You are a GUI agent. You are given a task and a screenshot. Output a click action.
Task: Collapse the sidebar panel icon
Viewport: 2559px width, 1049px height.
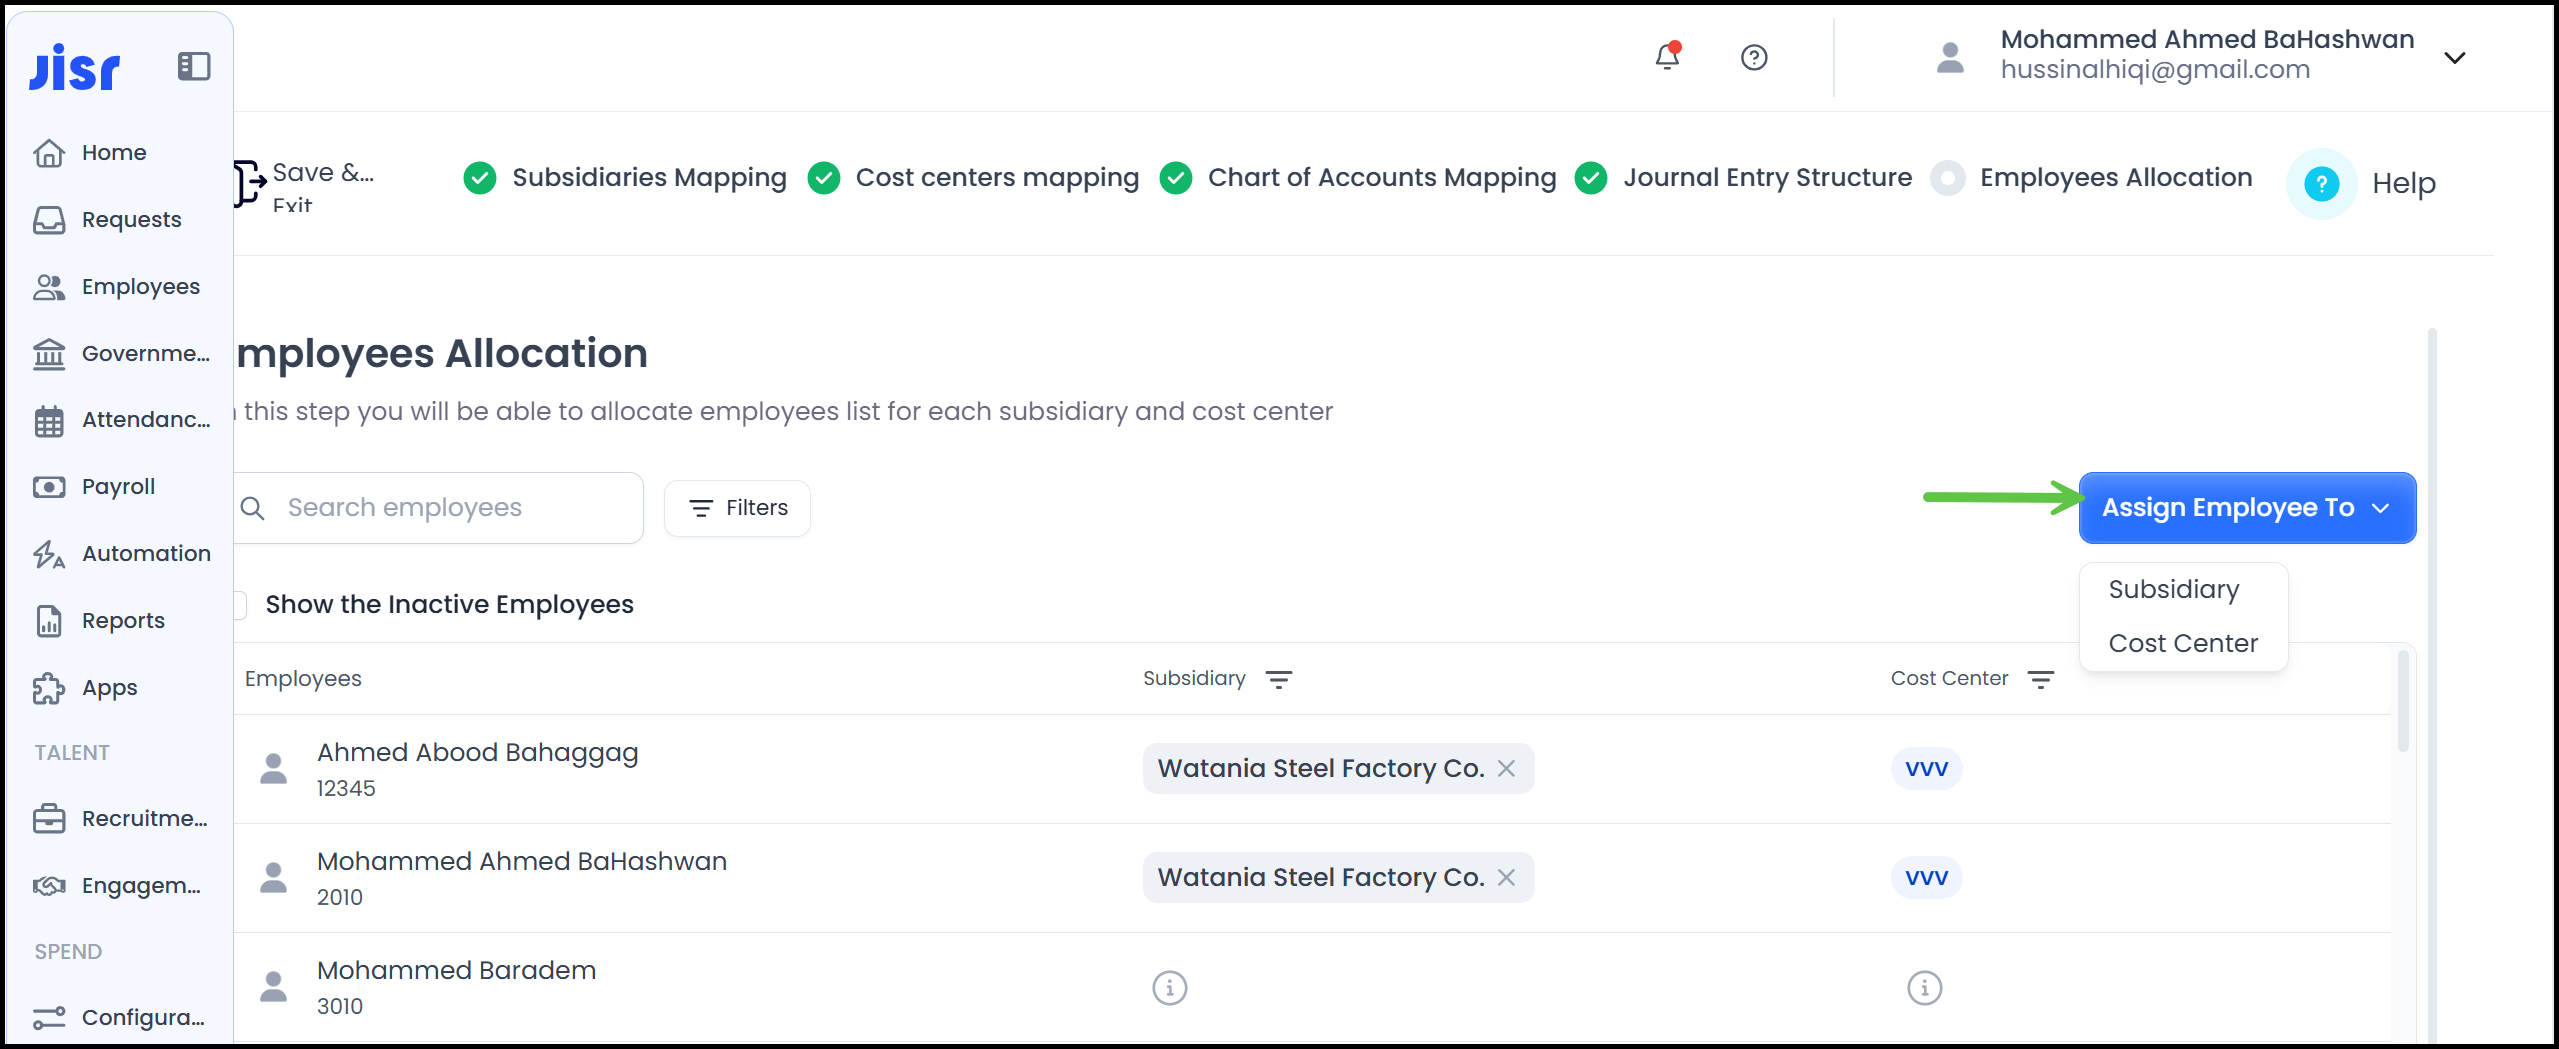(193, 67)
